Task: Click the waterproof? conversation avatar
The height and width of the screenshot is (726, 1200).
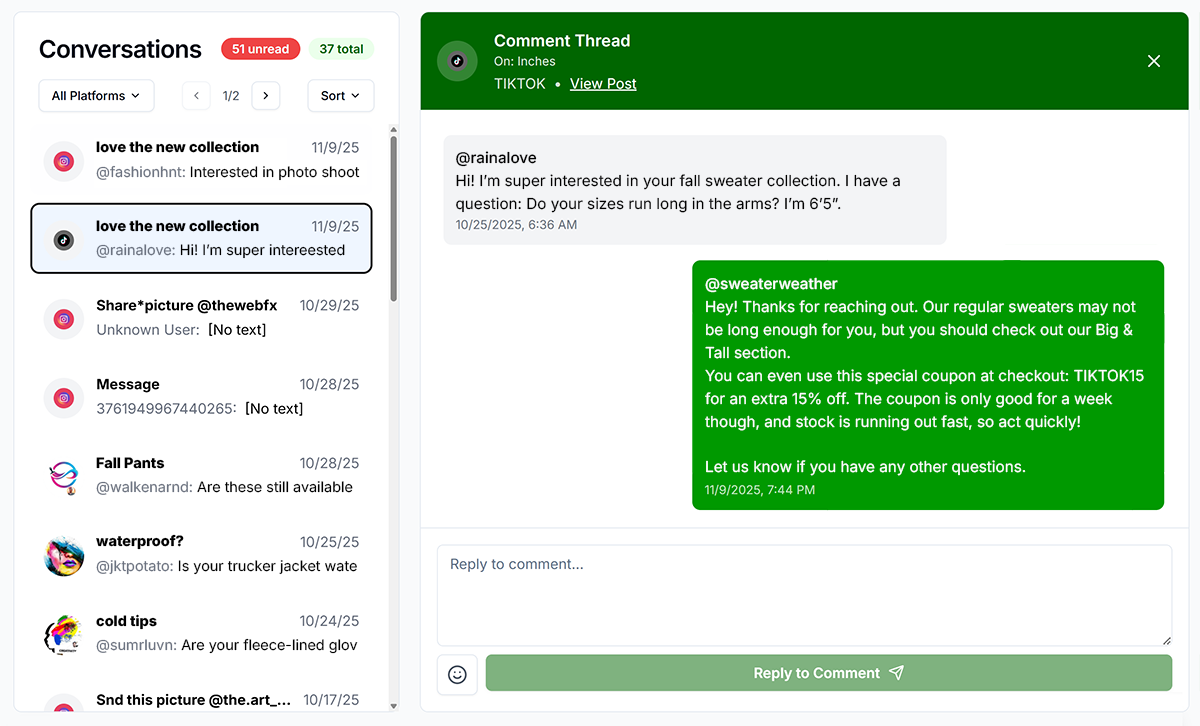Action: [x=63, y=554]
